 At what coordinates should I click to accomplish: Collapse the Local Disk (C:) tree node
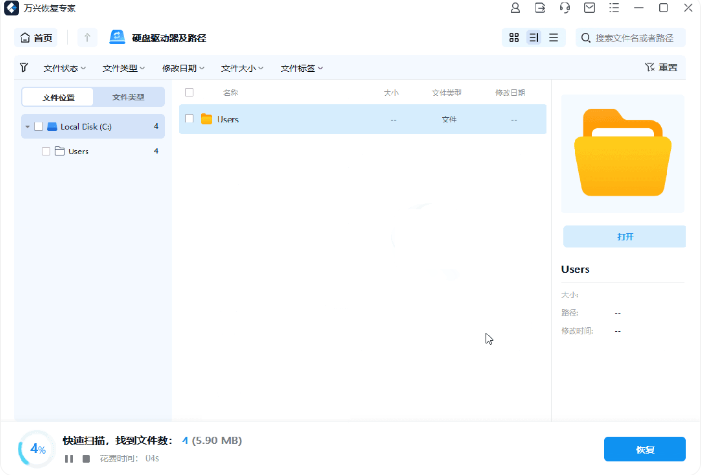[27, 127]
